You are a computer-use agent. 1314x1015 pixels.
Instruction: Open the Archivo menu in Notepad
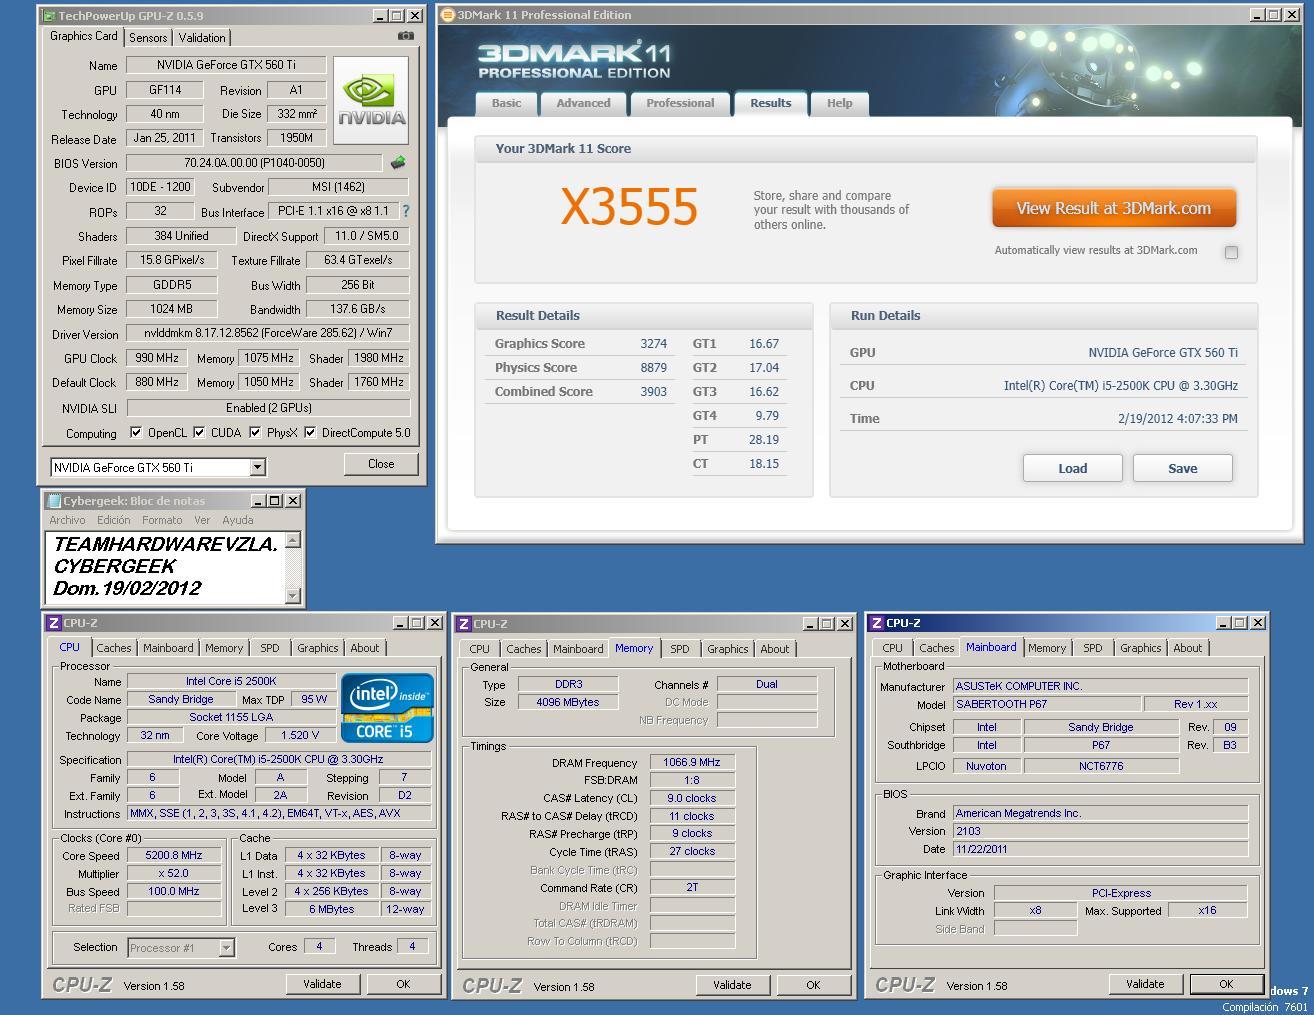pyautogui.click(x=68, y=520)
